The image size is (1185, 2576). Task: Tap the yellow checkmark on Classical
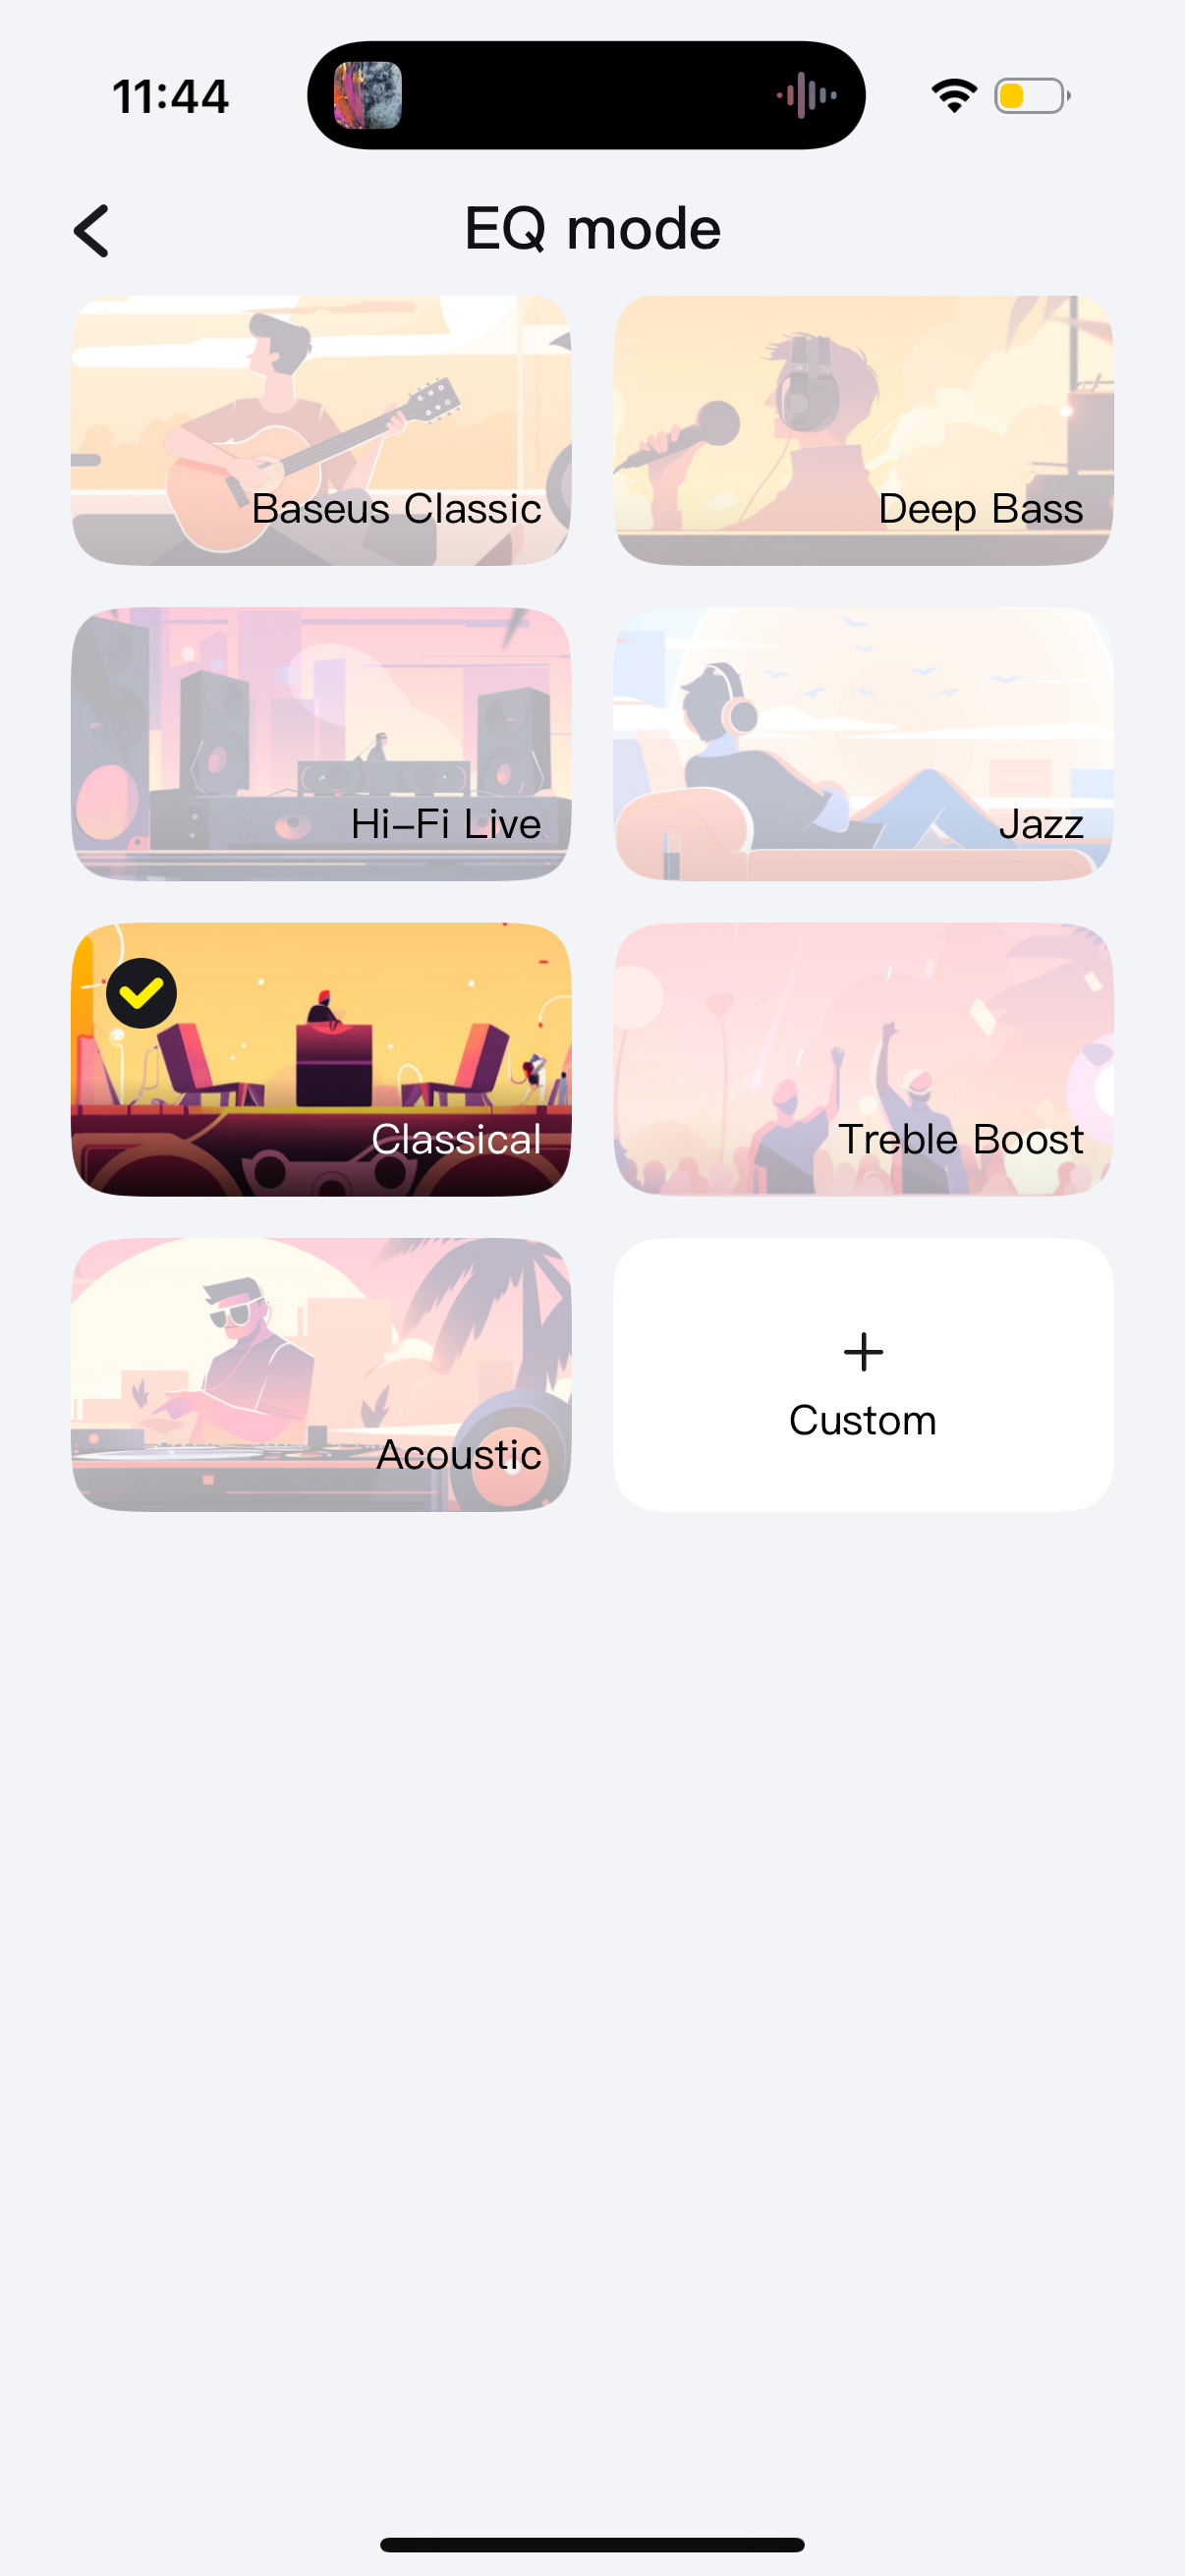(141, 993)
